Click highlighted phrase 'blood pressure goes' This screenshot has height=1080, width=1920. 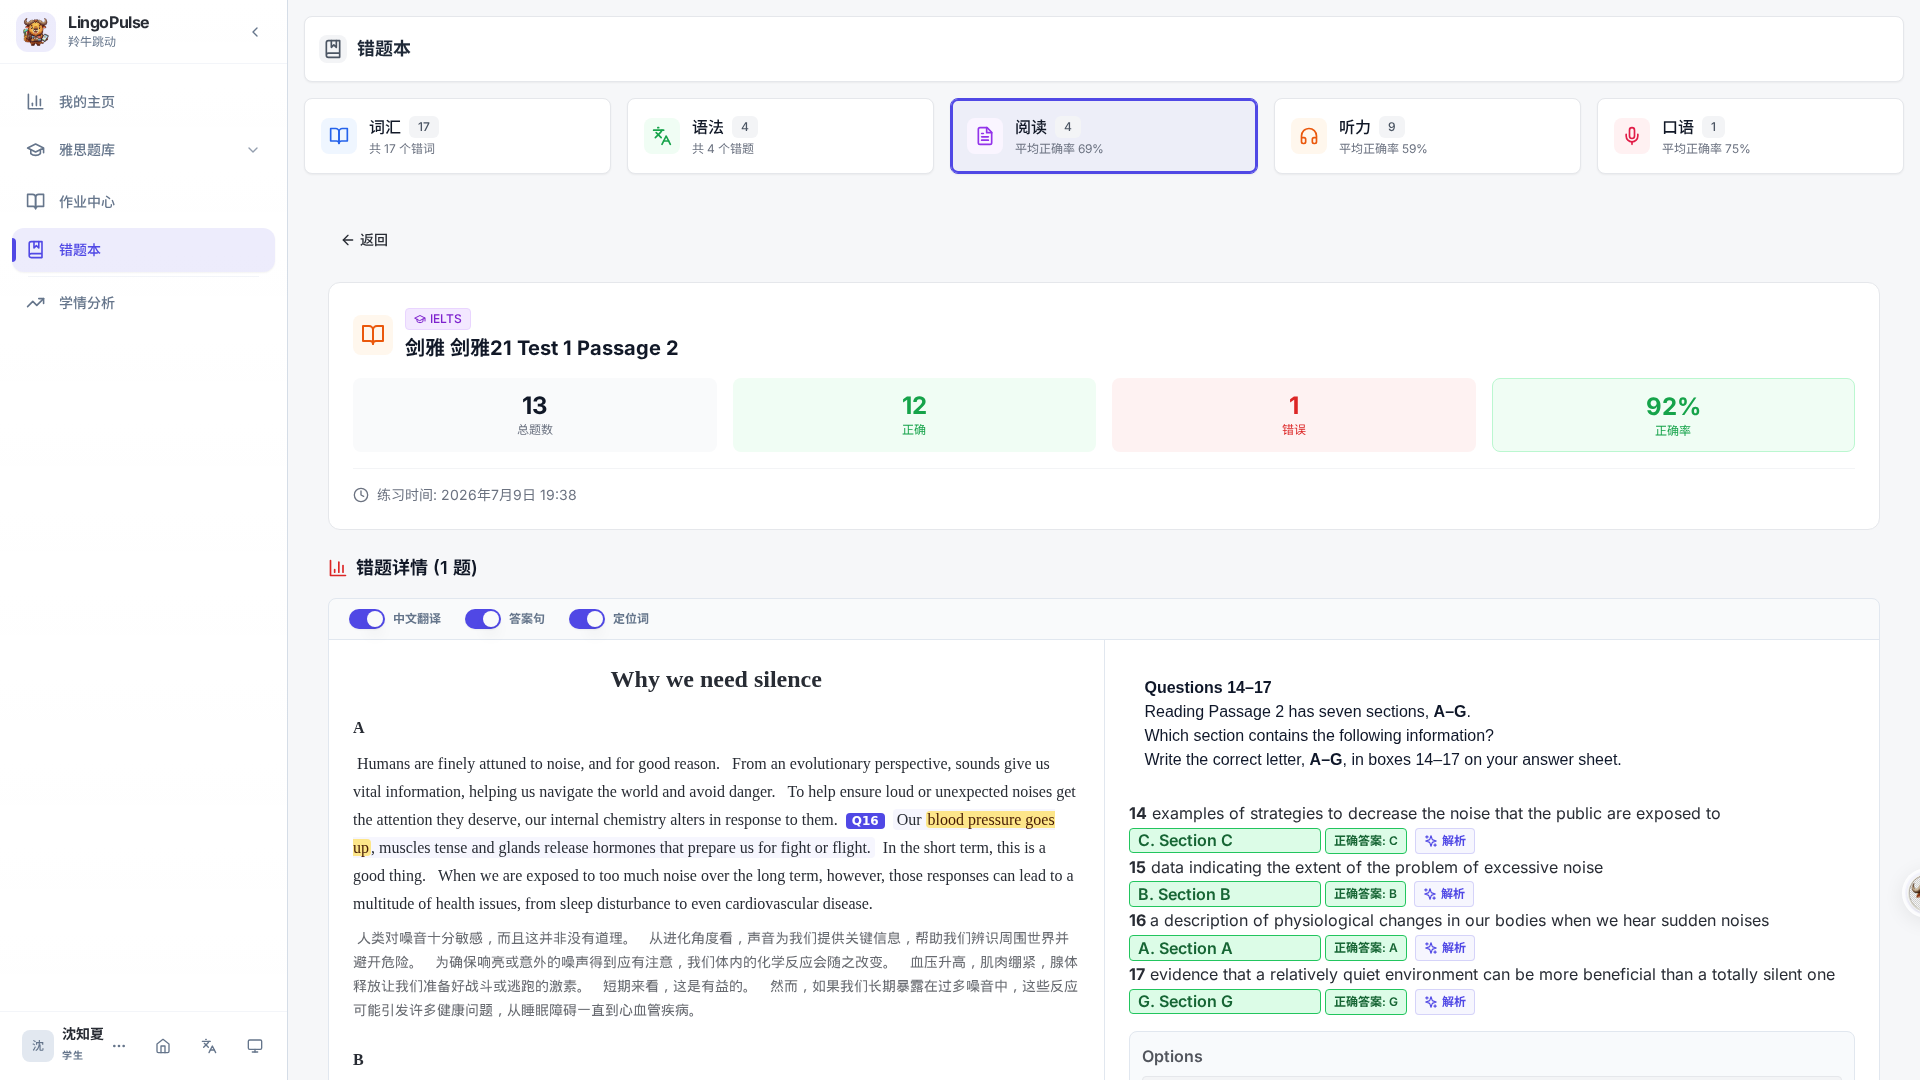point(990,820)
